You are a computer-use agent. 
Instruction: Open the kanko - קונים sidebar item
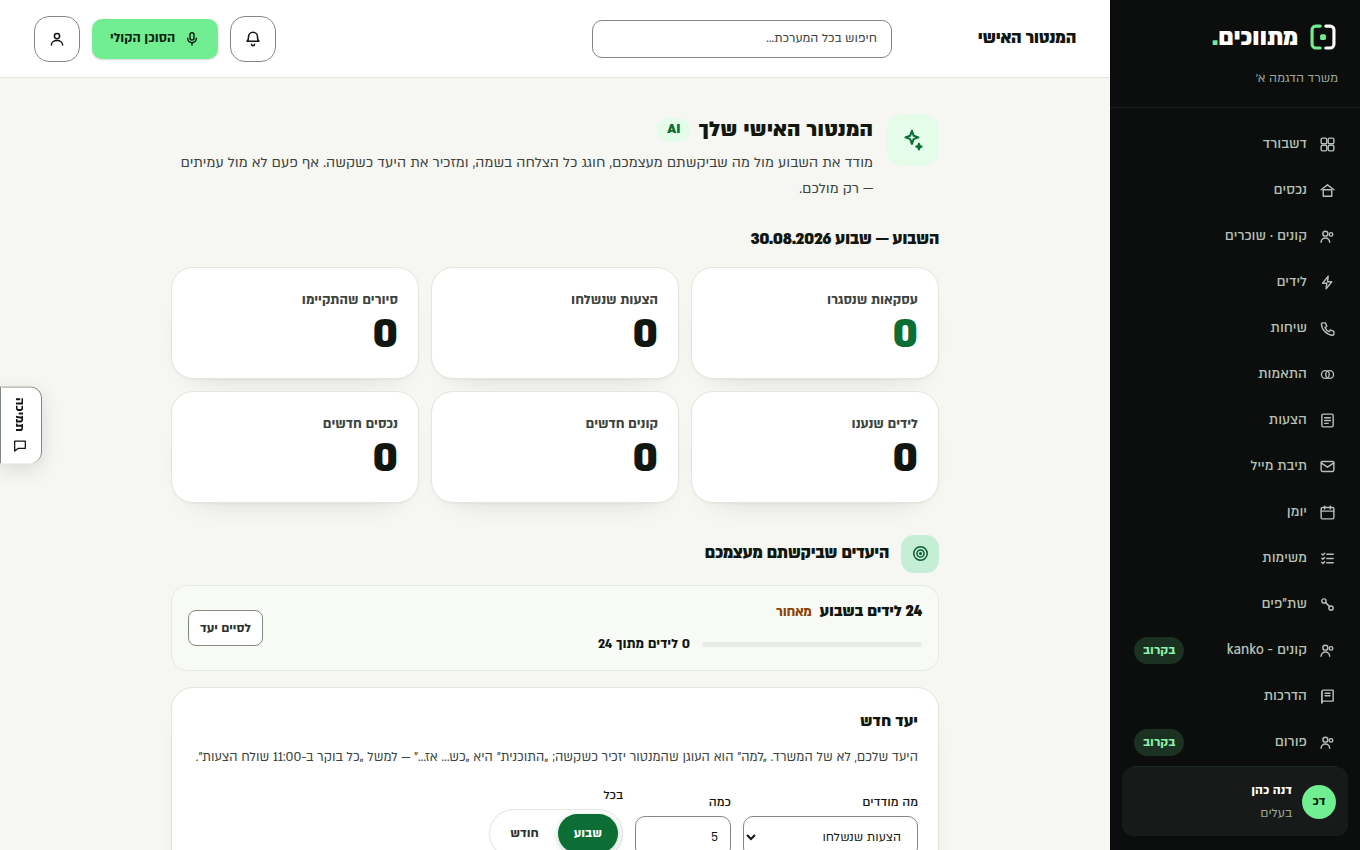(x=1234, y=650)
